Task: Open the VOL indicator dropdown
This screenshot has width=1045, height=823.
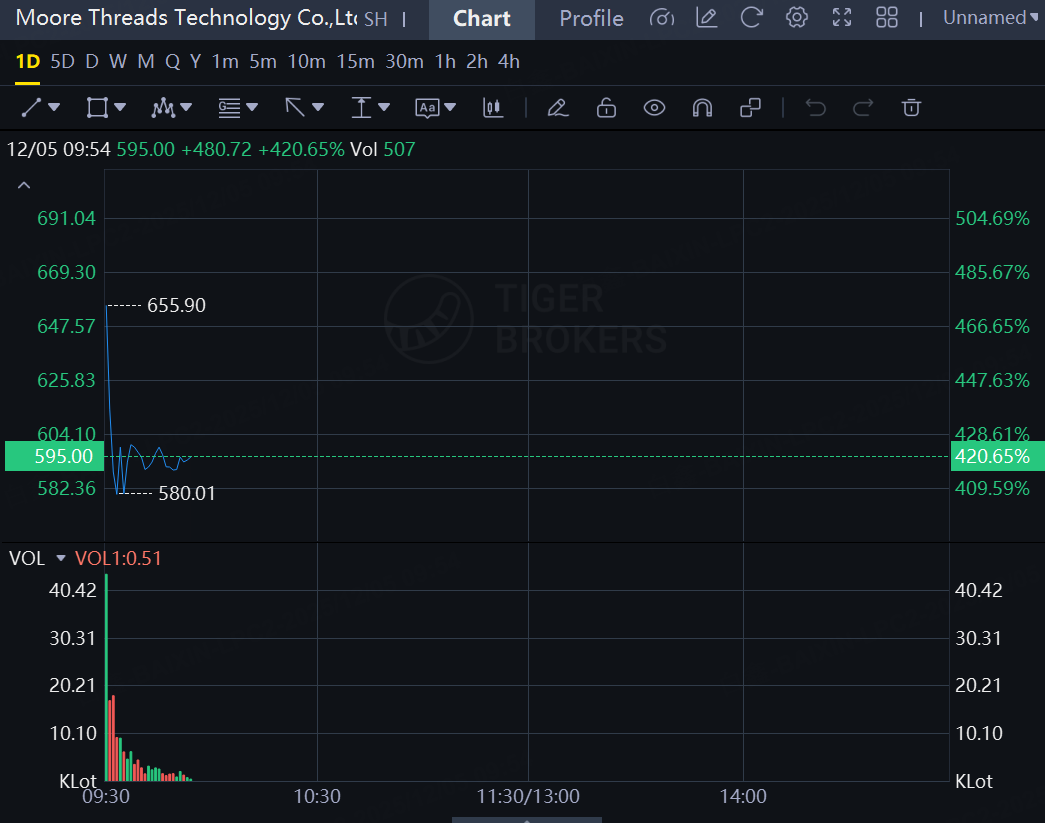Action: click(x=61, y=558)
